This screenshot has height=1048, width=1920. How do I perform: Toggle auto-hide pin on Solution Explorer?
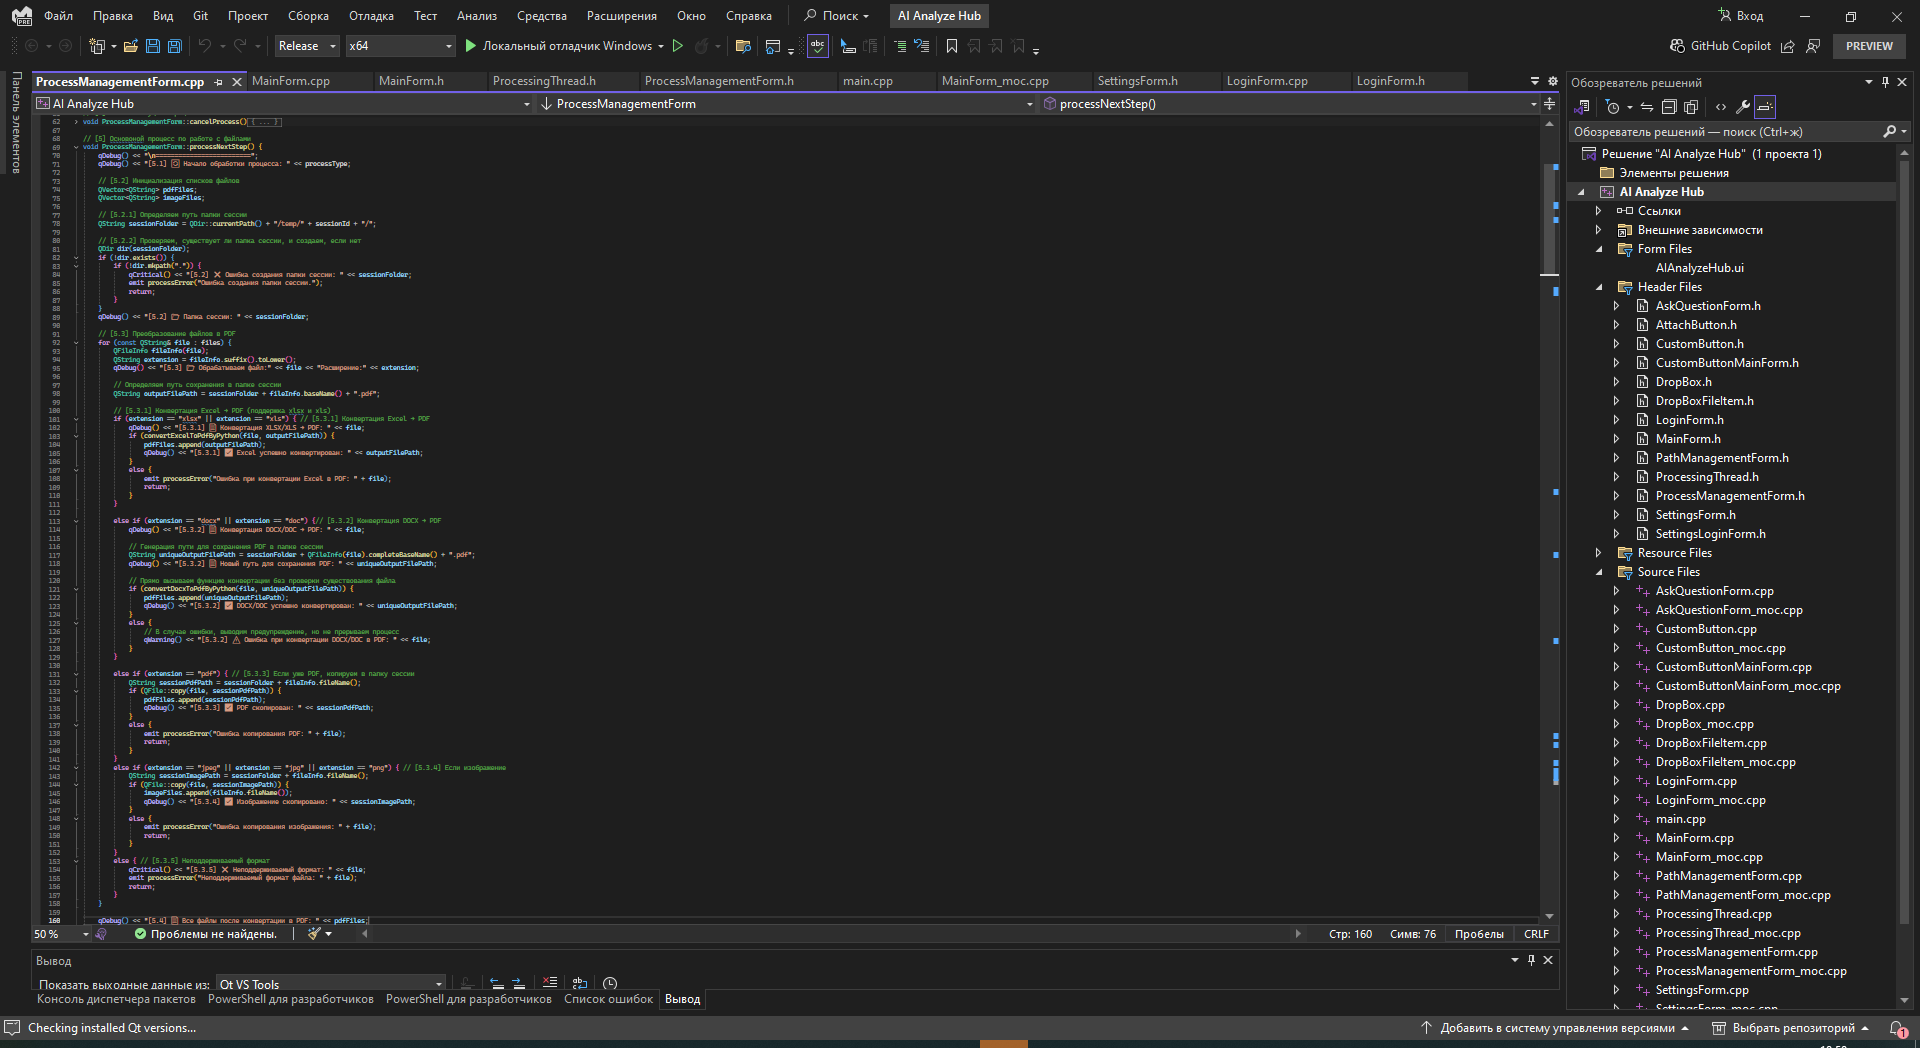(x=1885, y=82)
